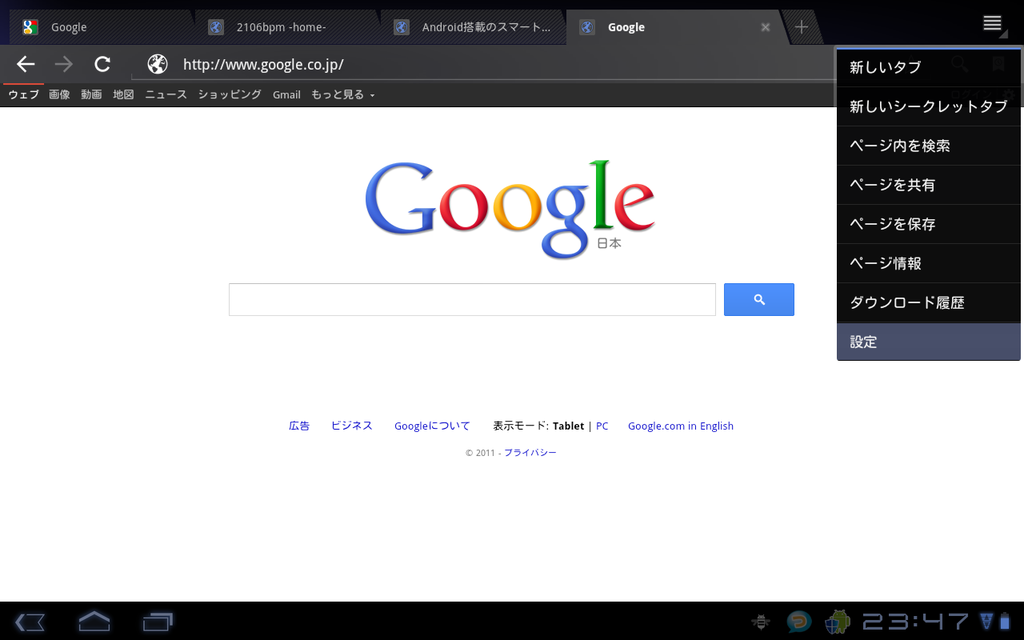
Task: Open the プライバシー link
Action: [x=530, y=453]
